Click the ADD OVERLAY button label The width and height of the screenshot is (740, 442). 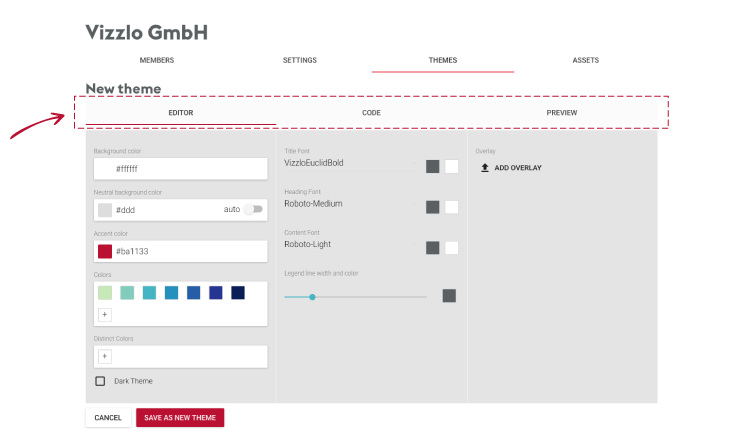518,168
